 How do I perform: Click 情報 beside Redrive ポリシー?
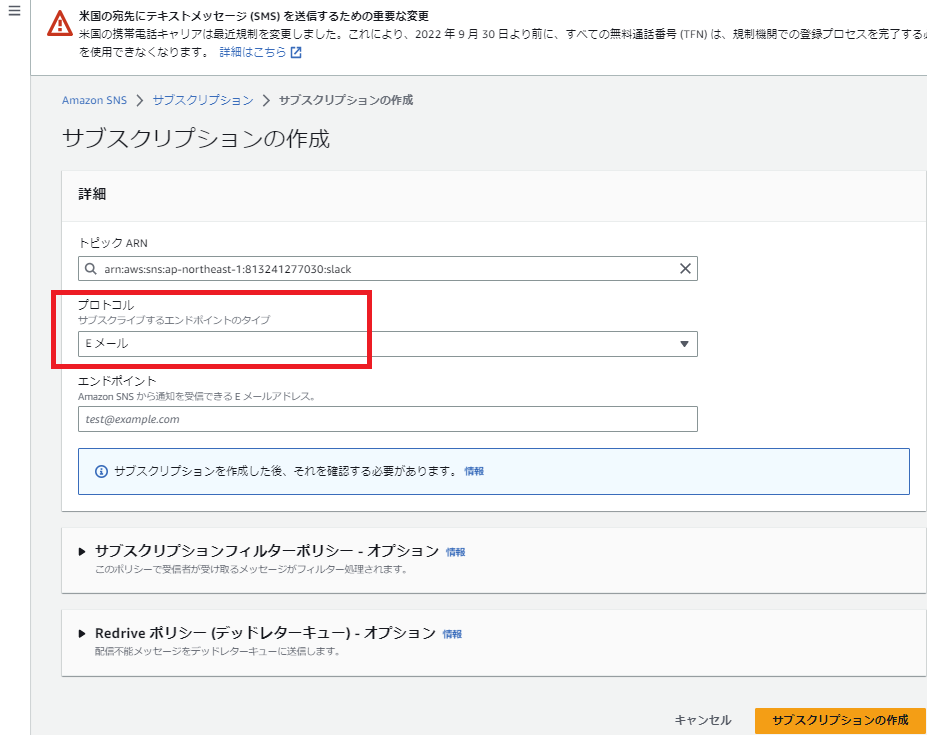pos(451,633)
